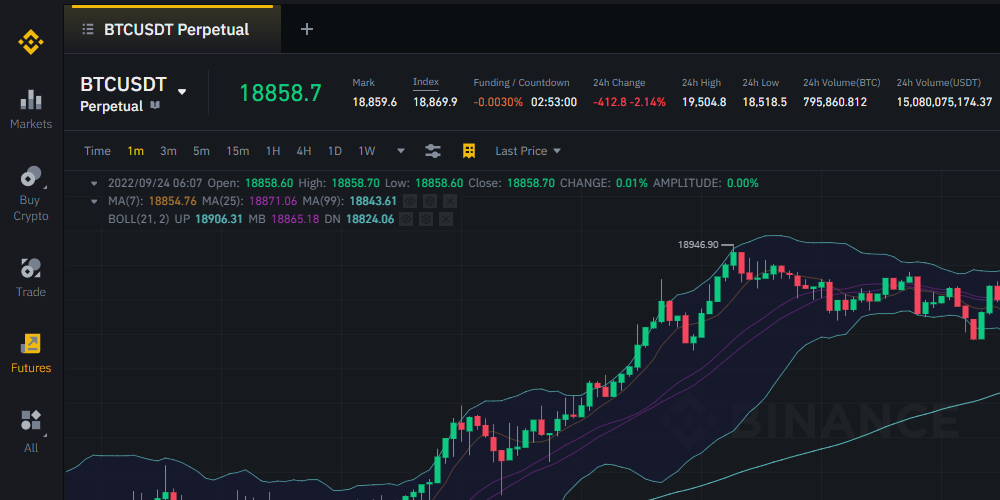Switch to the 1m interval
The image size is (1000, 500).
[135, 151]
